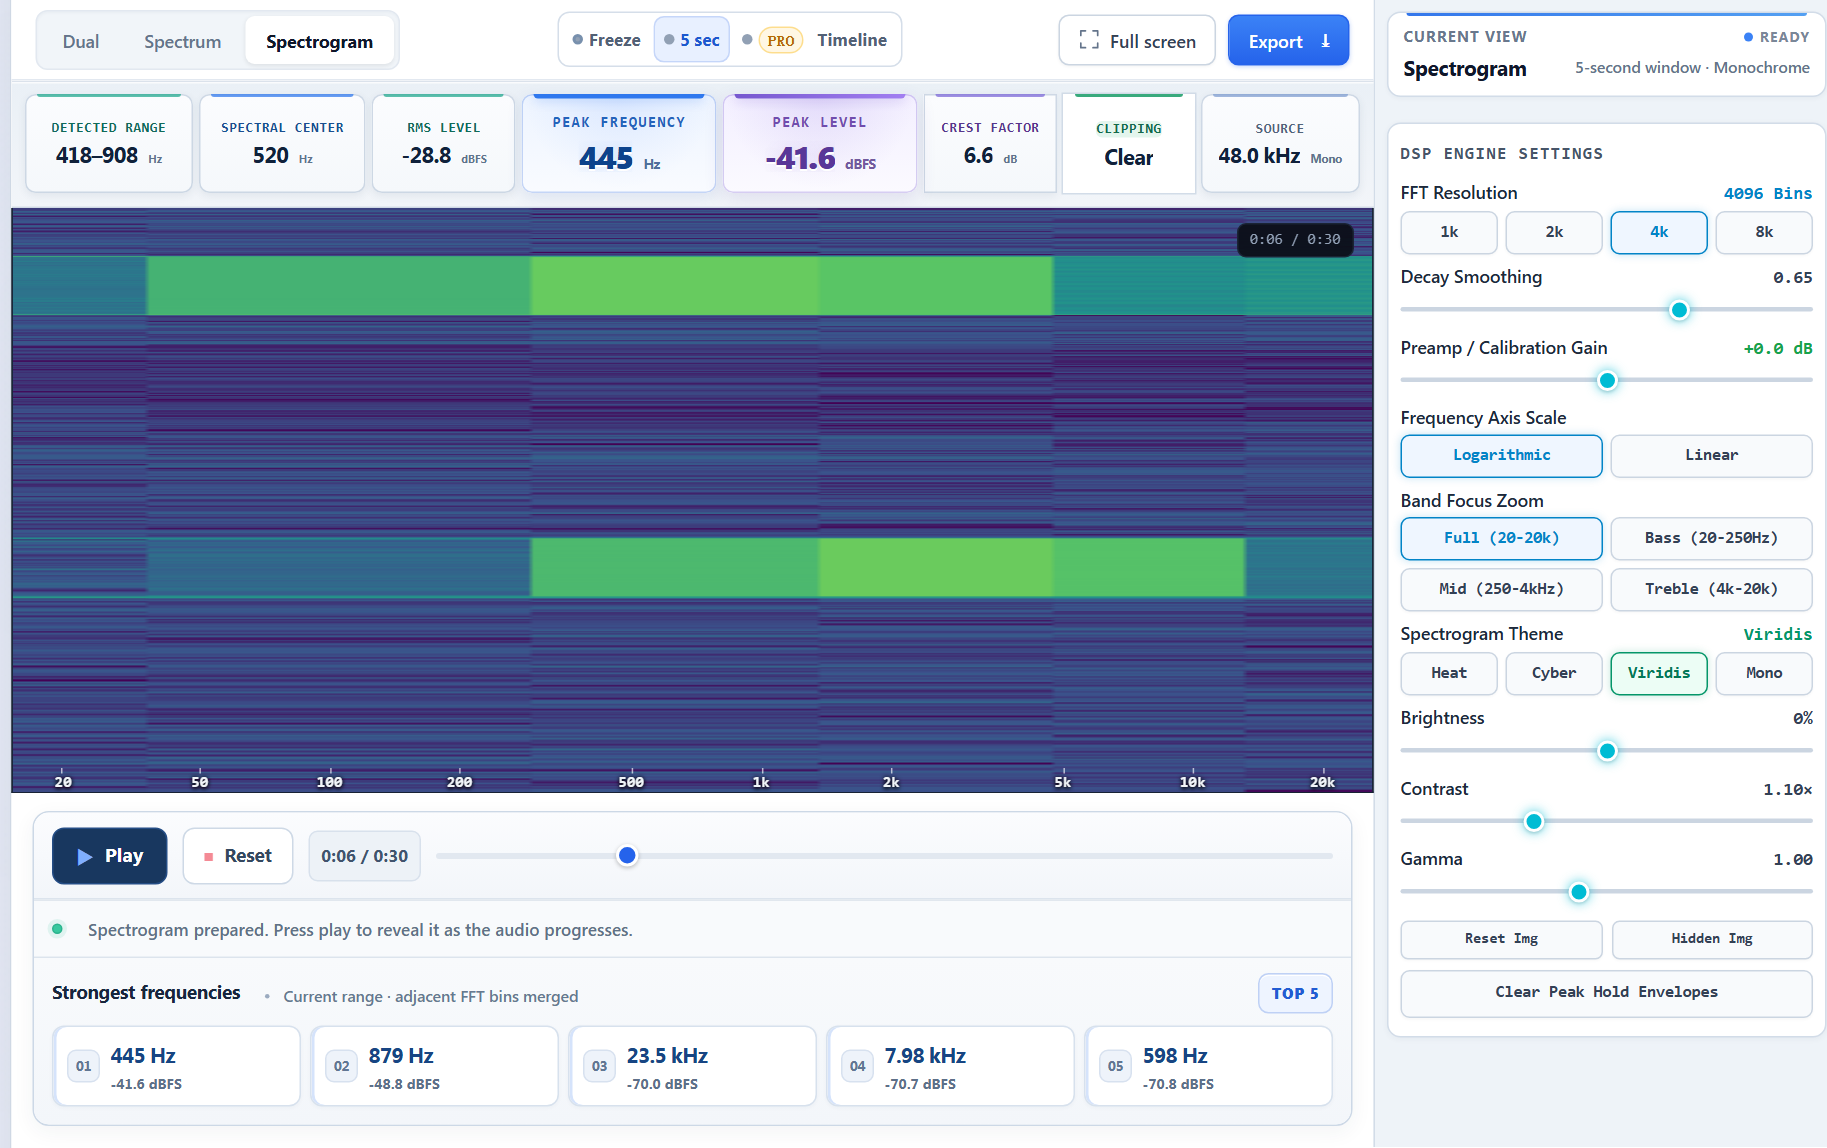This screenshot has height=1148, width=1827.
Task: Select Mid (250-4kHz) band focus
Action: coord(1501,590)
